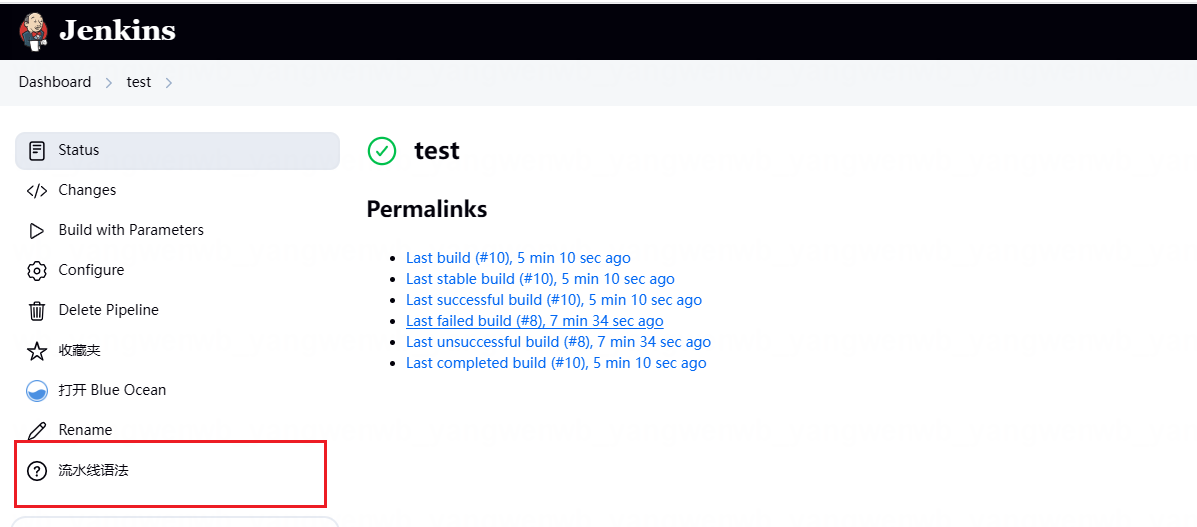
Task: Click the green success checkmark beside test
Action: (x=382, y=150)
